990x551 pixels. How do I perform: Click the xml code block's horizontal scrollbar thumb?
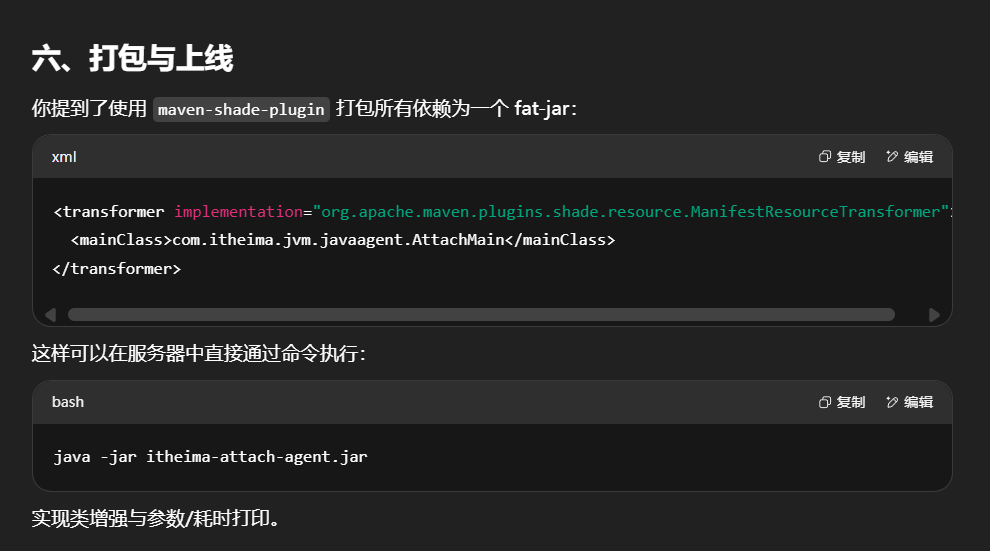(x=480, y=315)
